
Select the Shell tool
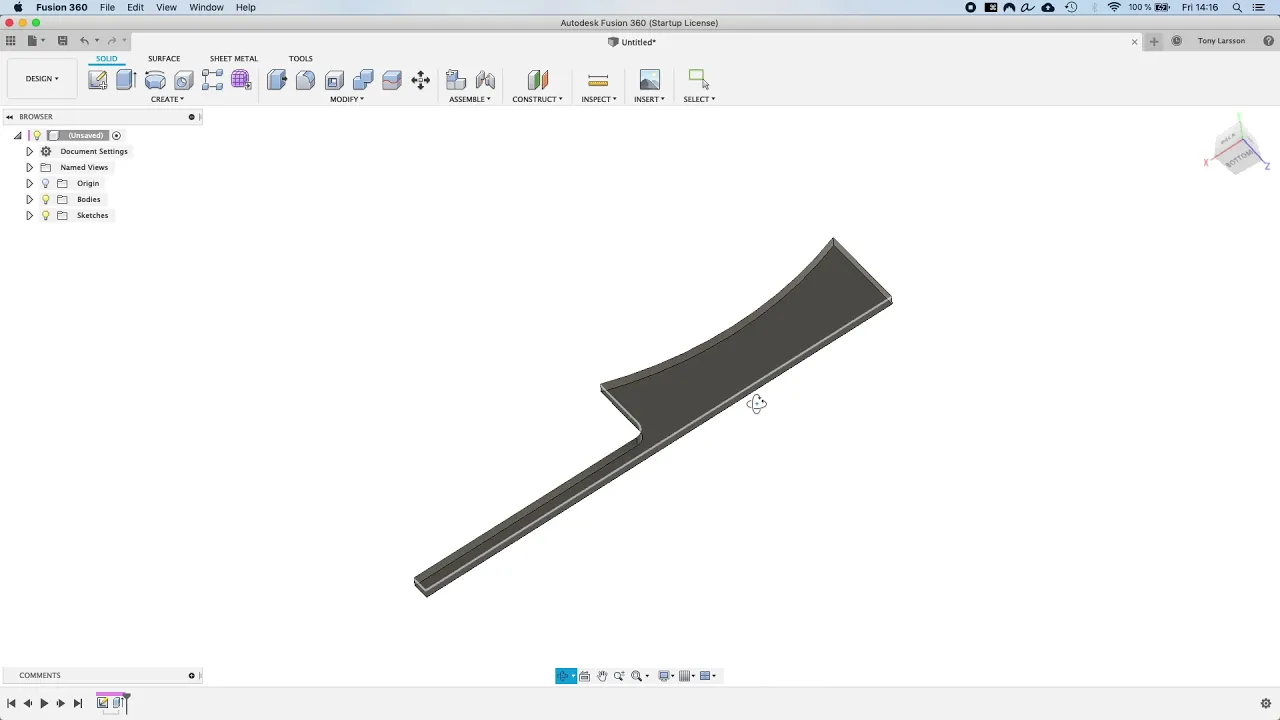coord(335,80)
